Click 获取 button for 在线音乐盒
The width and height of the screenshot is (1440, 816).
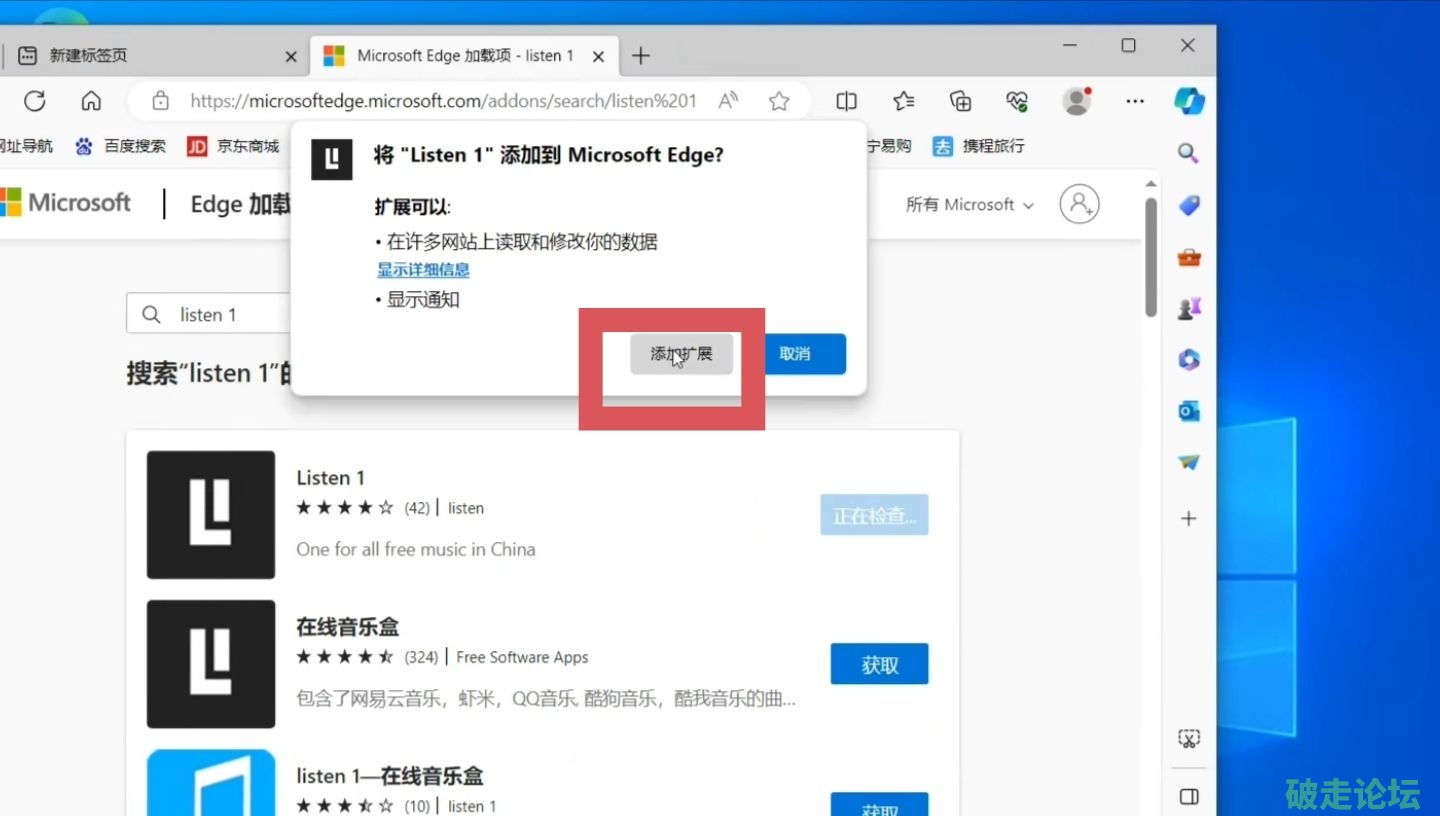(879, 665)
